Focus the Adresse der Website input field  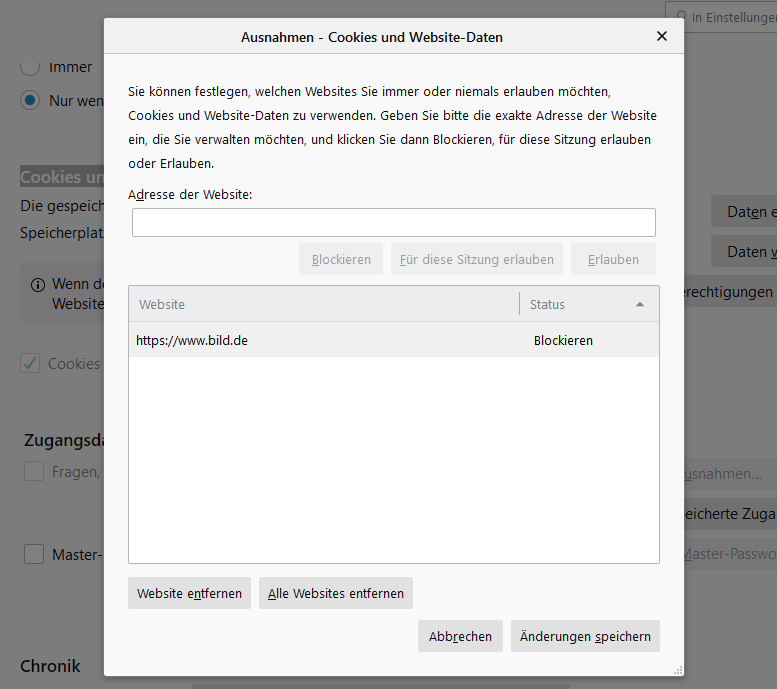coord(393,222)
